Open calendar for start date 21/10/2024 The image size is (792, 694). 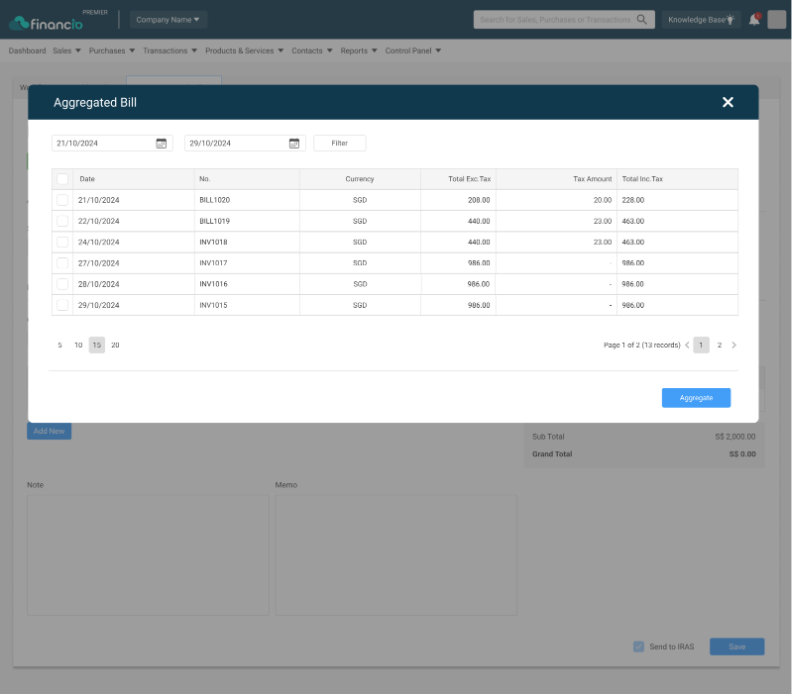pyautogui.click(x=161, y=143)
